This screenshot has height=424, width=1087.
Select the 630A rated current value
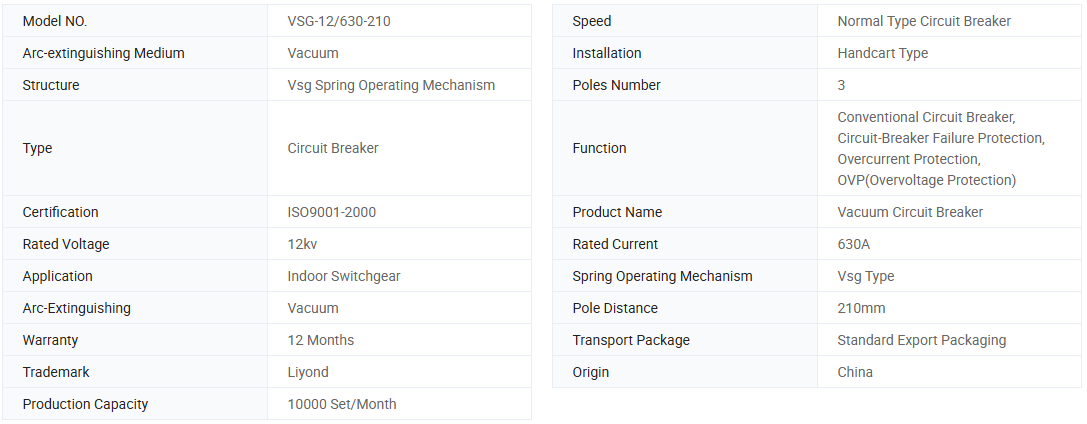click(x=853, y=244)
